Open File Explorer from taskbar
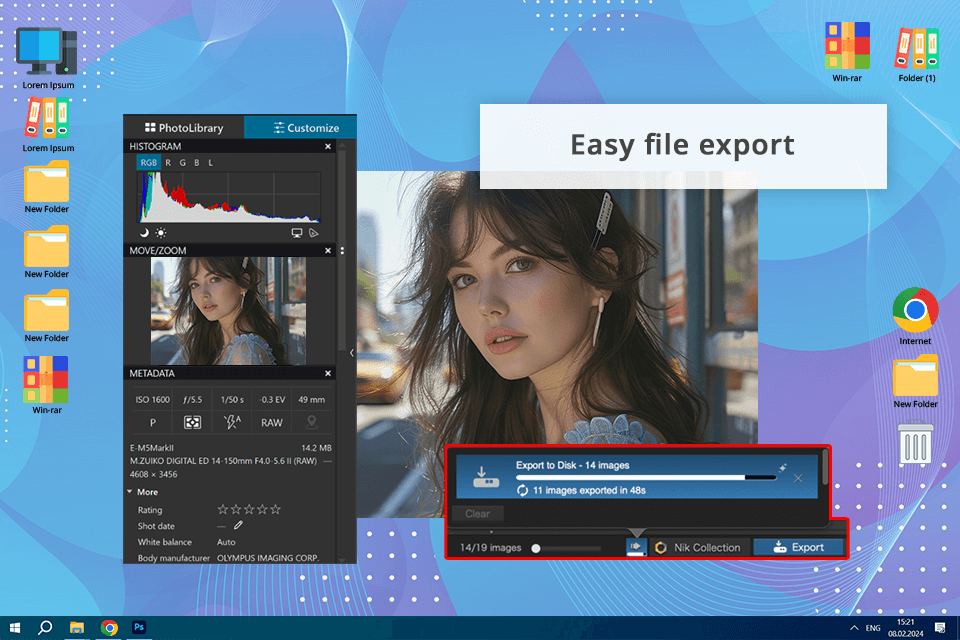 tap(77, 628)
